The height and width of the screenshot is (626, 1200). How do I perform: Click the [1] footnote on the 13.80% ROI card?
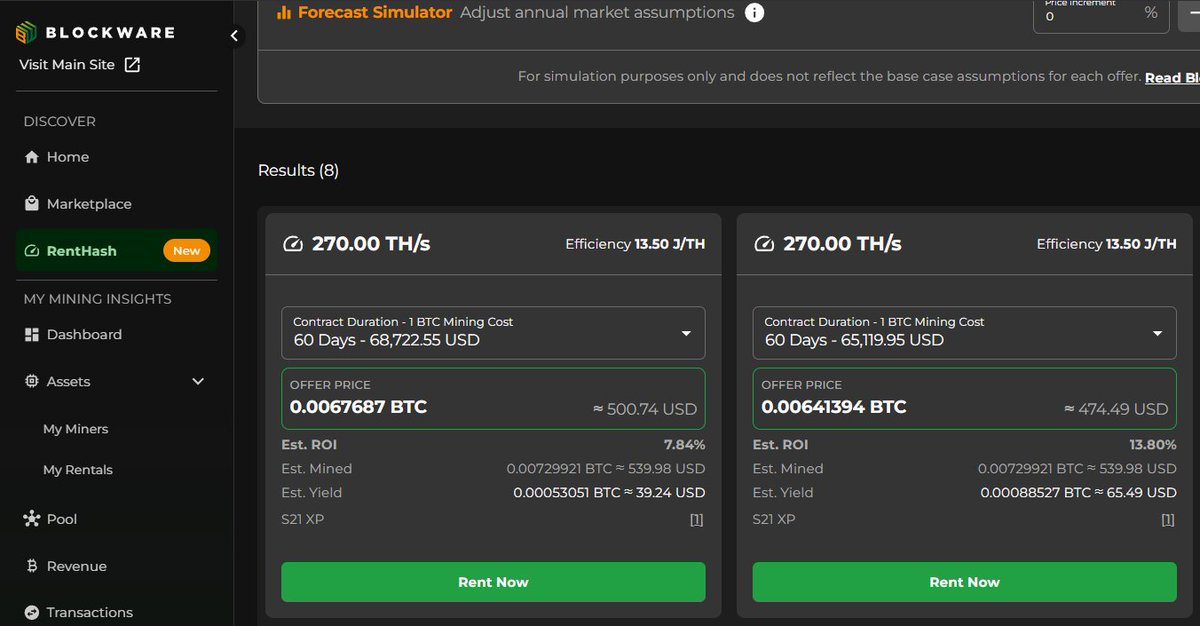tap(1168, 520)
